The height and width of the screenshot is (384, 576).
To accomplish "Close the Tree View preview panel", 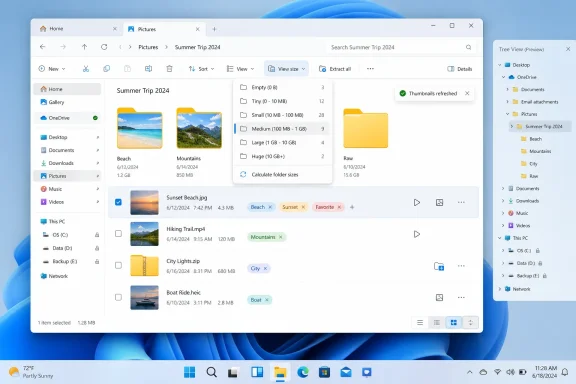I will tap(568, 49).
